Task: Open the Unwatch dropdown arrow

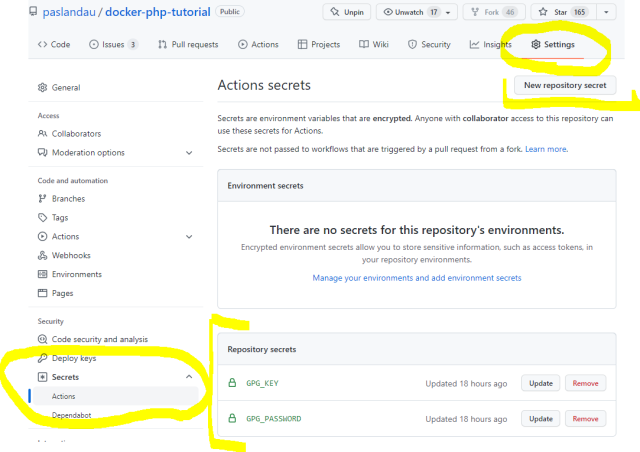Action: [448, 12]
